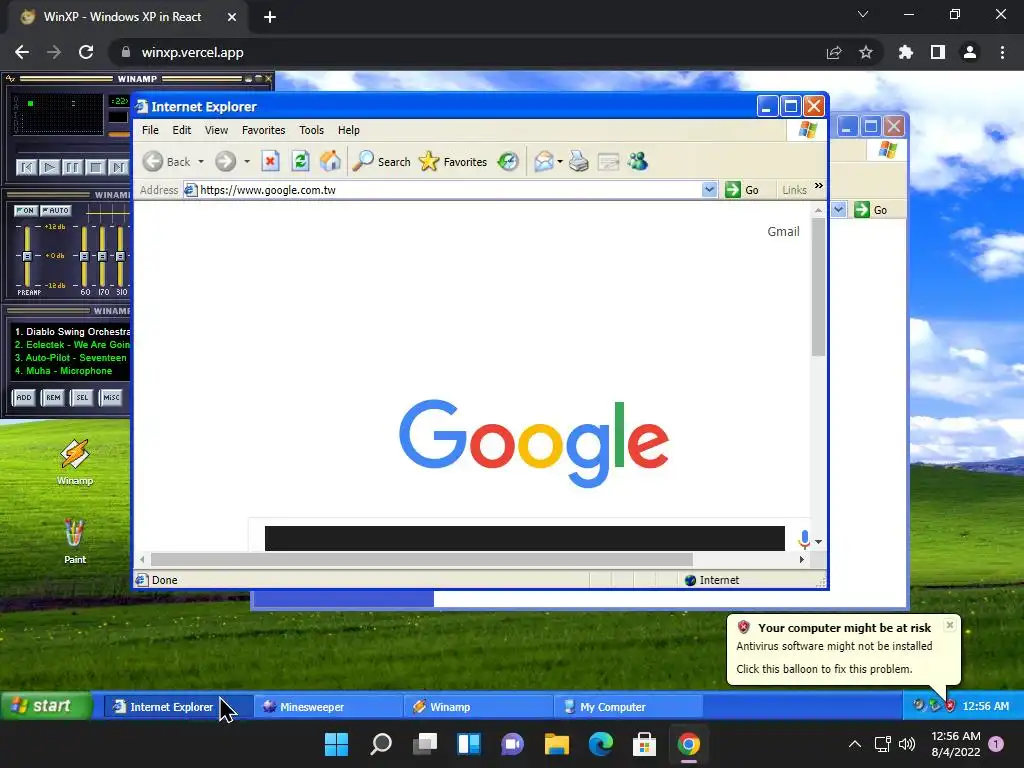Click the Print icon in Internet Explorer
This screenshot has width=1024, height=768.
(x=579, y=161)
